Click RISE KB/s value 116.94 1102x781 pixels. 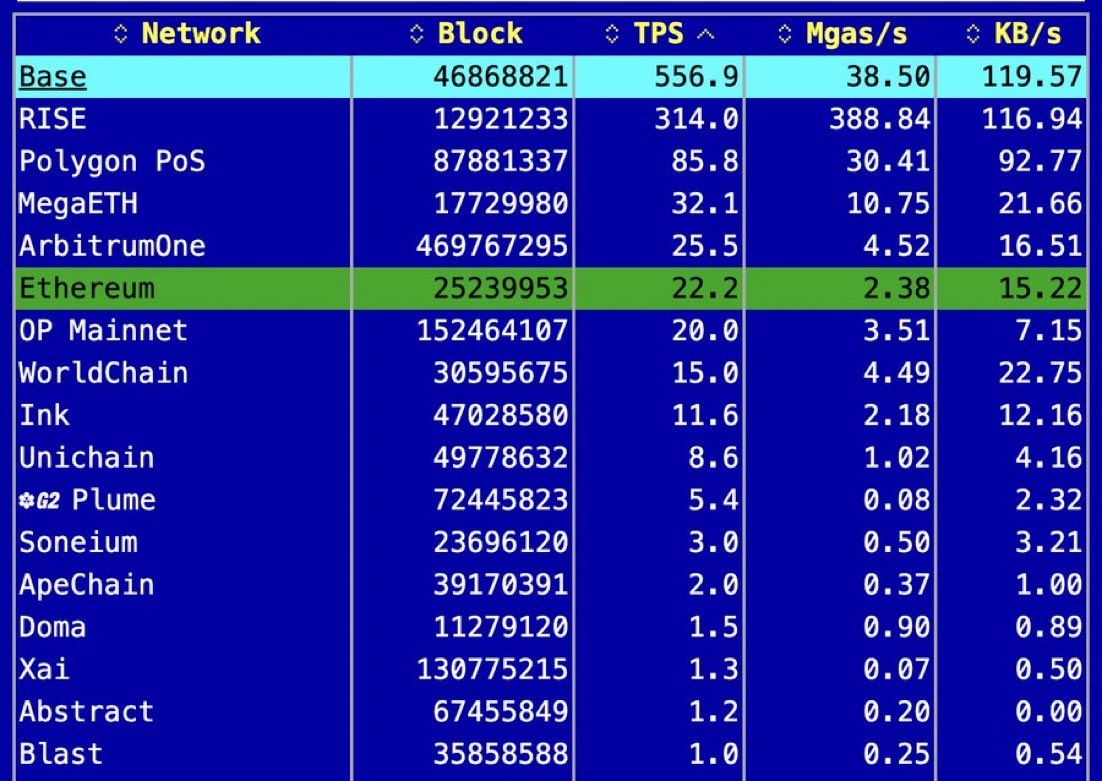pyautogui.click(x=1032, y=119)
